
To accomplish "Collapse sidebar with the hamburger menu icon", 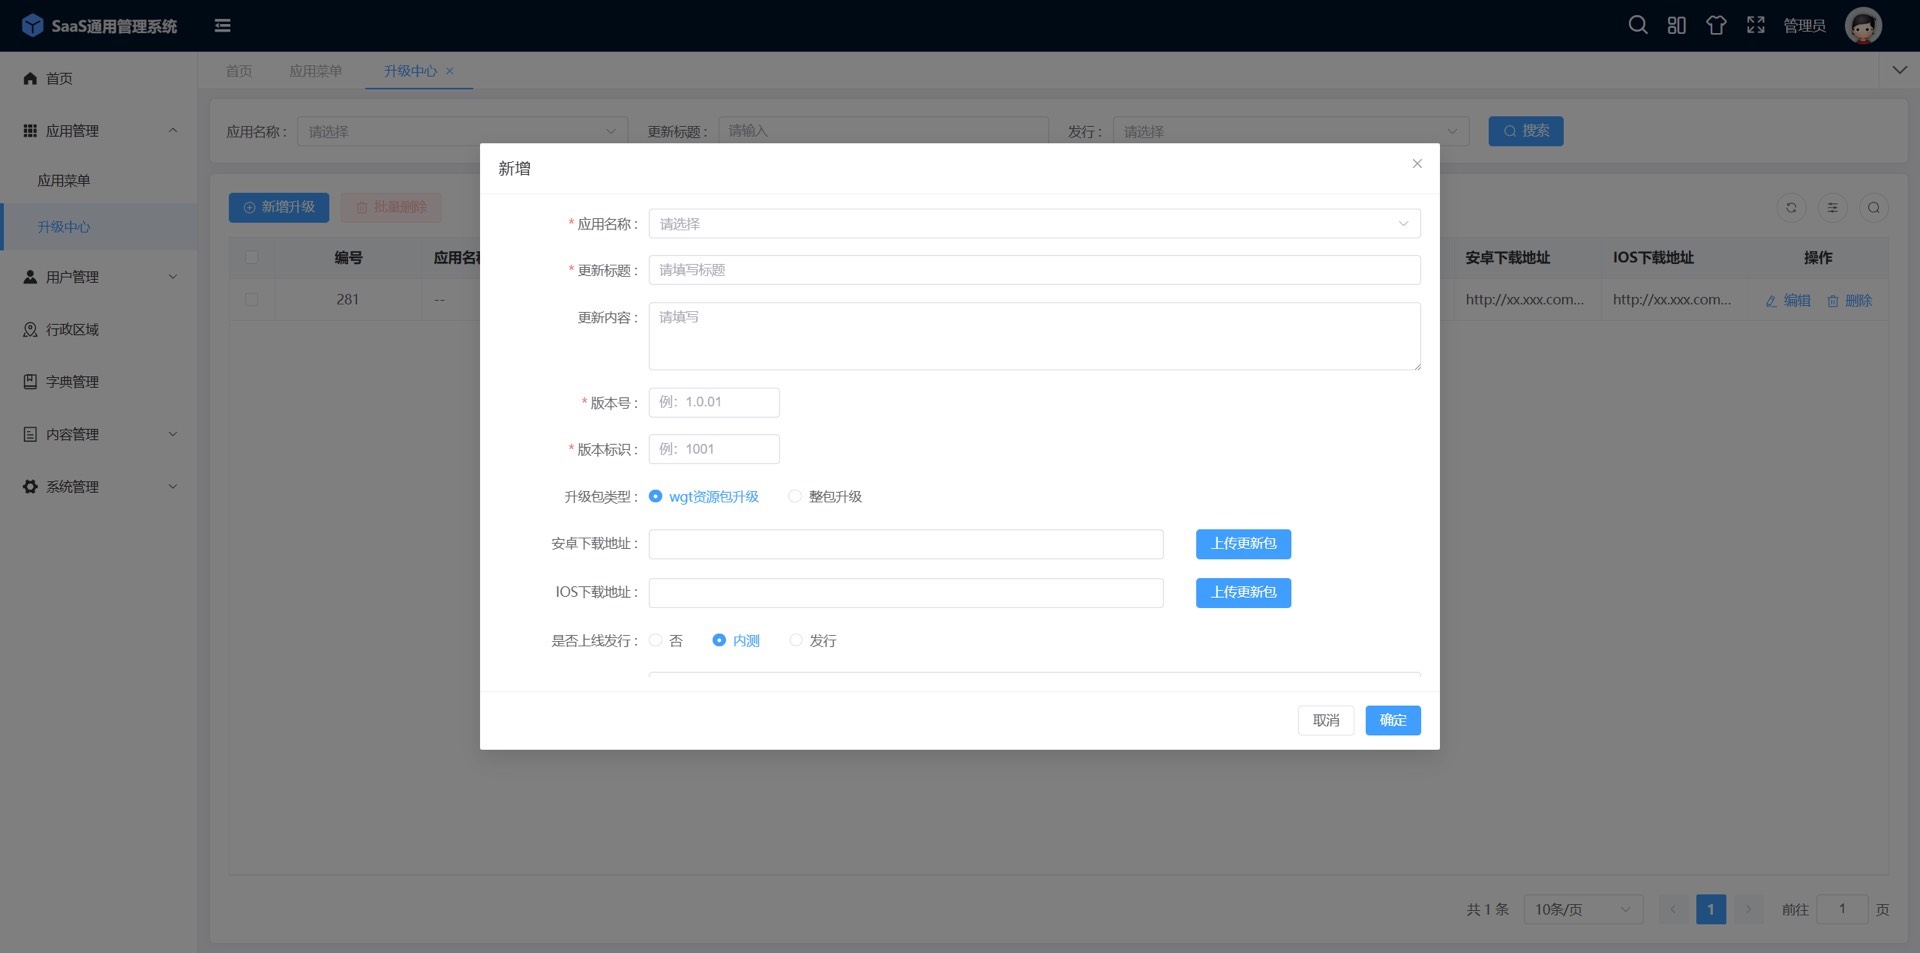I will pyautogui.click(x=223, y=26).
